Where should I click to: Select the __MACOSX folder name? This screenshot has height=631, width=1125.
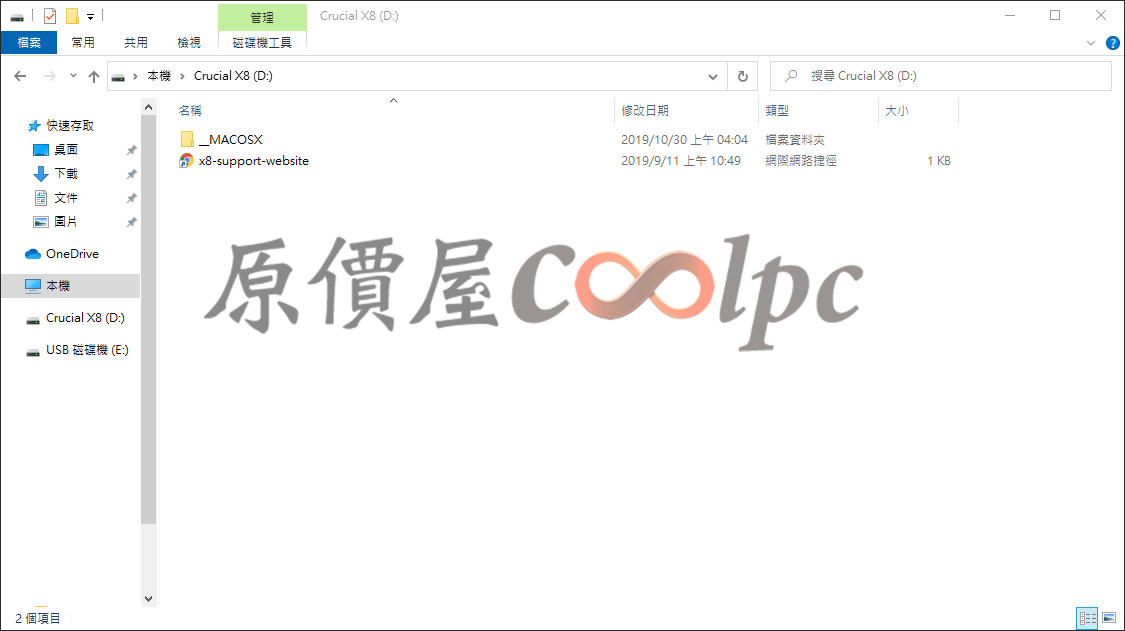(x=230, y=139)
